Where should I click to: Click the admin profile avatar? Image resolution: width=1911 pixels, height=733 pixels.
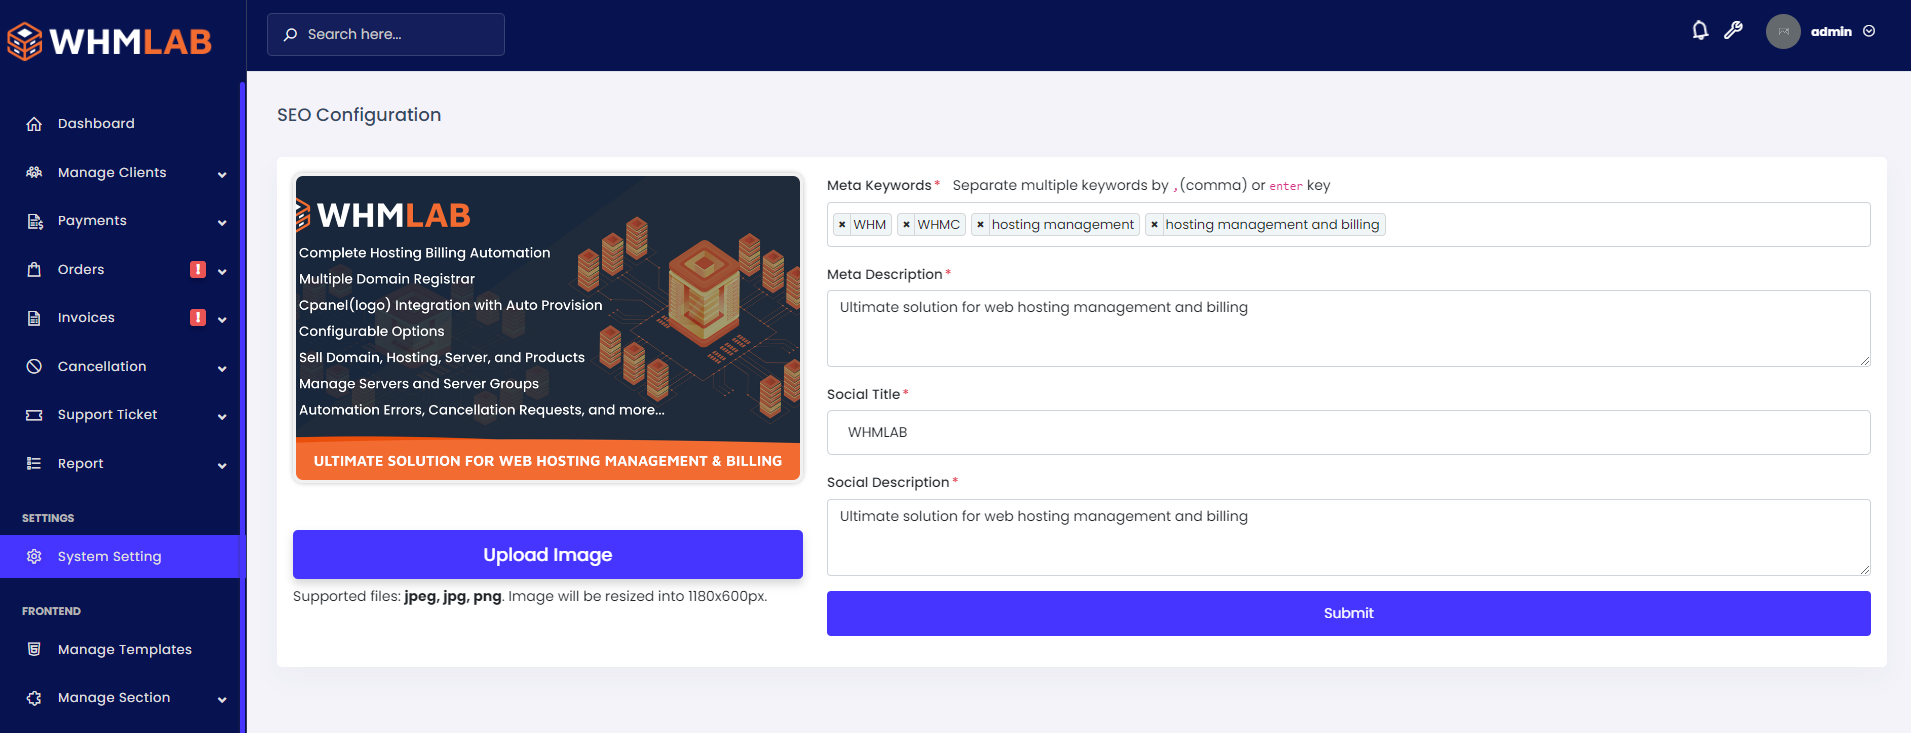(1782, 32)
